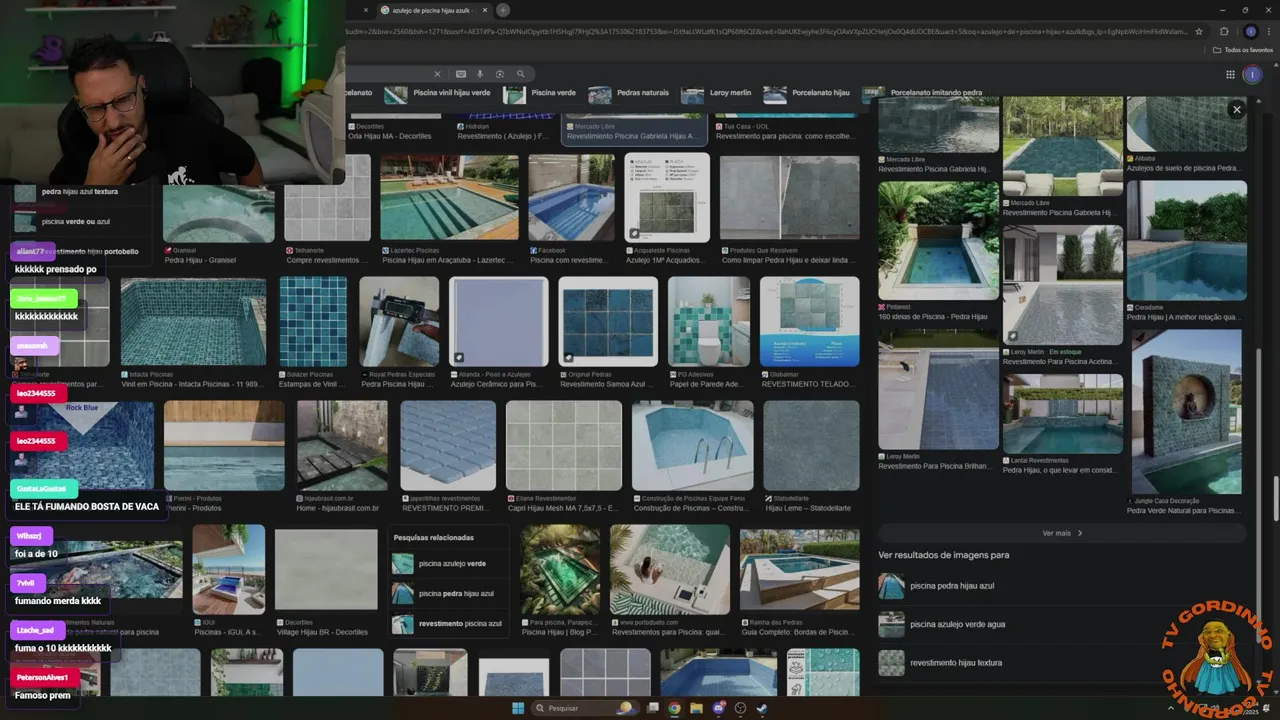
Task: Click the taskbar Pesquisar search box
Action: [587, 708]
